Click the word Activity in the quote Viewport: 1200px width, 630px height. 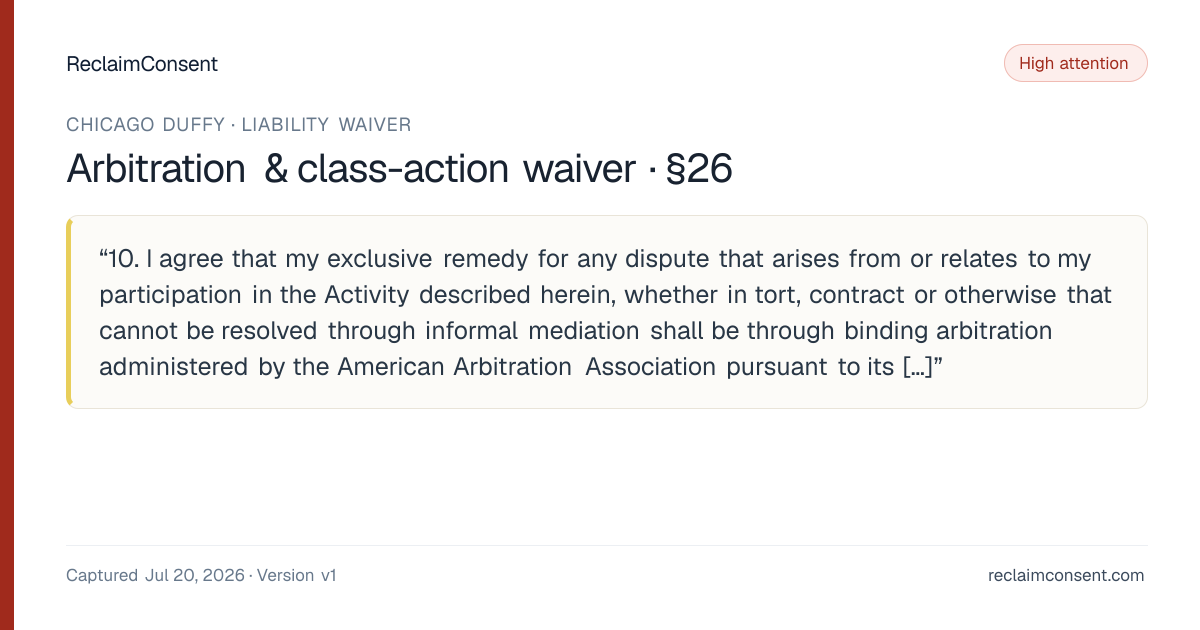[367, 295]
